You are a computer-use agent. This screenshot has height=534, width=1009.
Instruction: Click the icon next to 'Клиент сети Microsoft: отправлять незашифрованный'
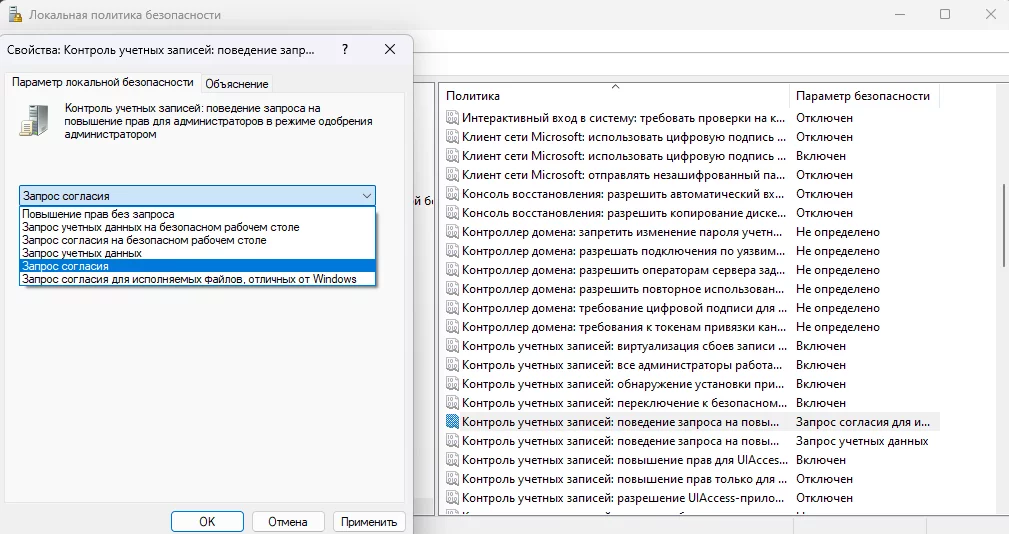point(451,175)
